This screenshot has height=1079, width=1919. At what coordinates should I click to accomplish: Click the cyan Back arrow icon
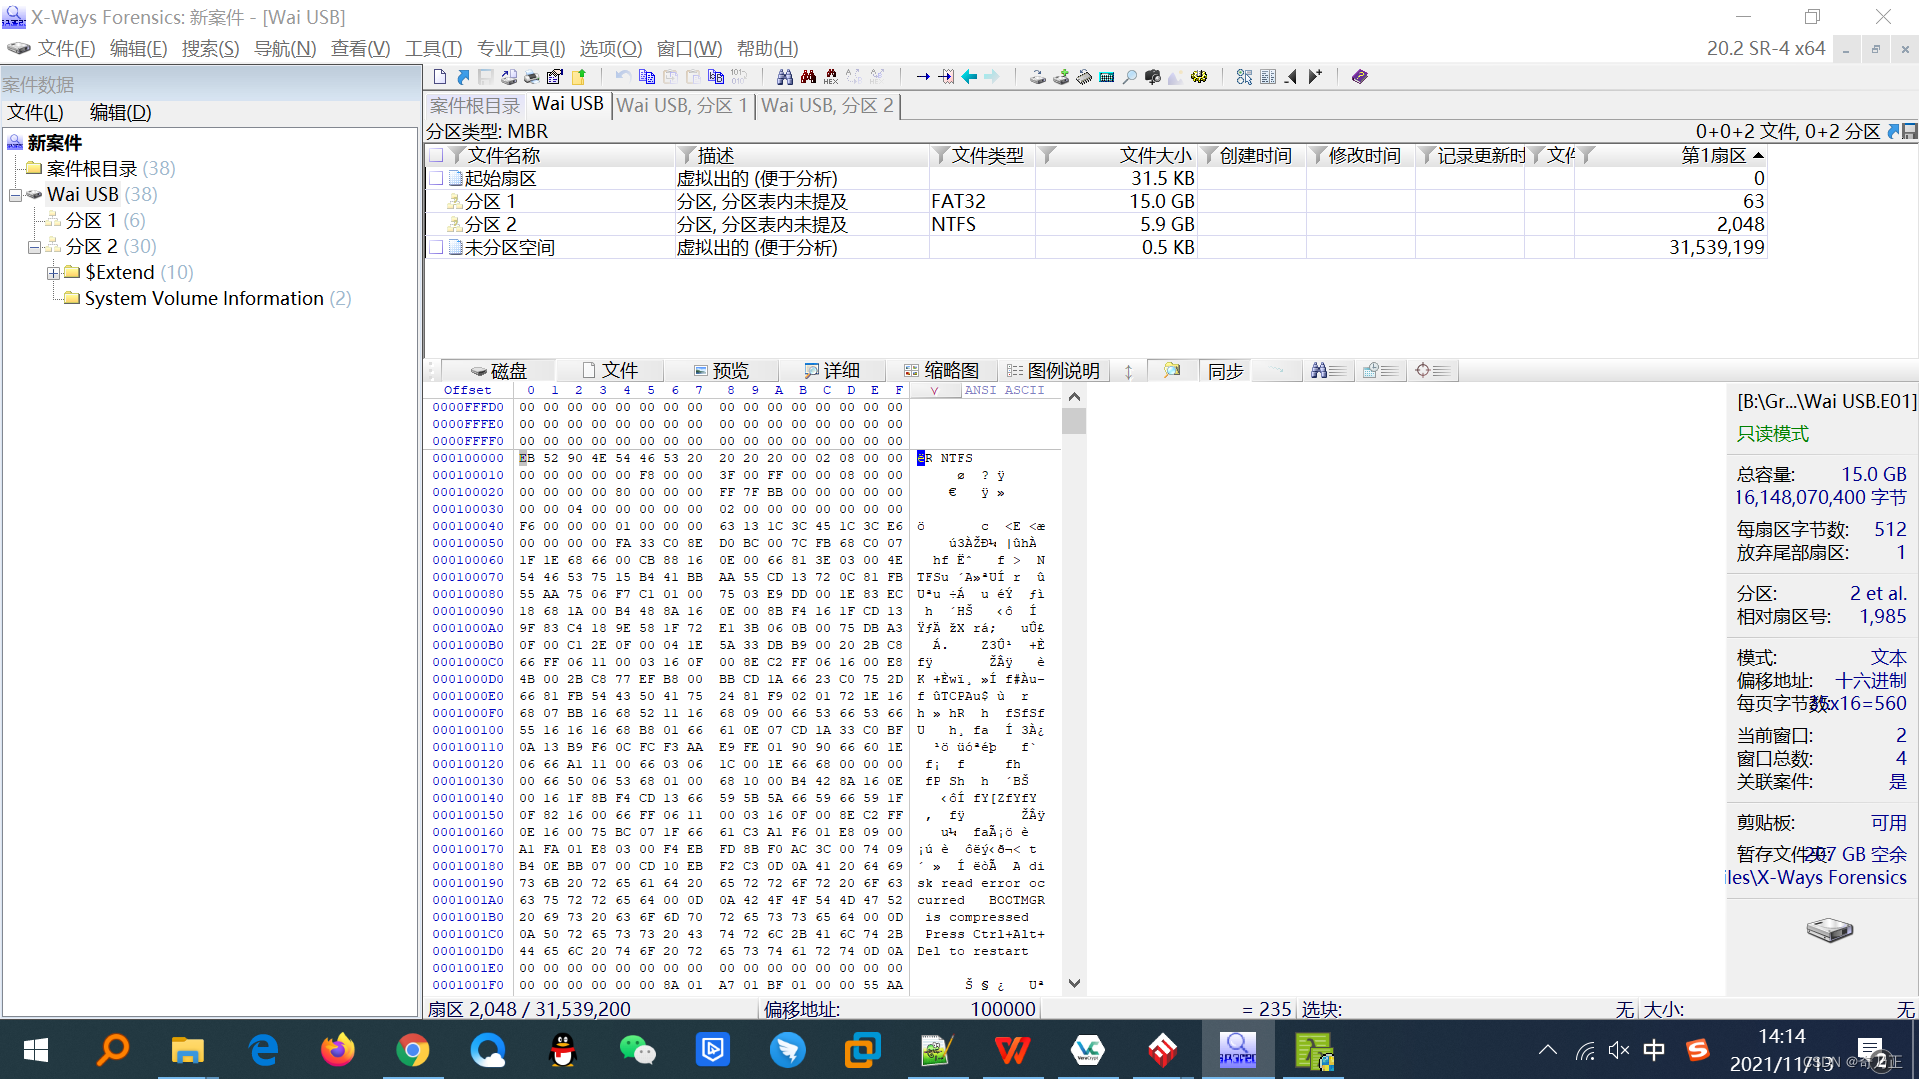click(969, 76)
